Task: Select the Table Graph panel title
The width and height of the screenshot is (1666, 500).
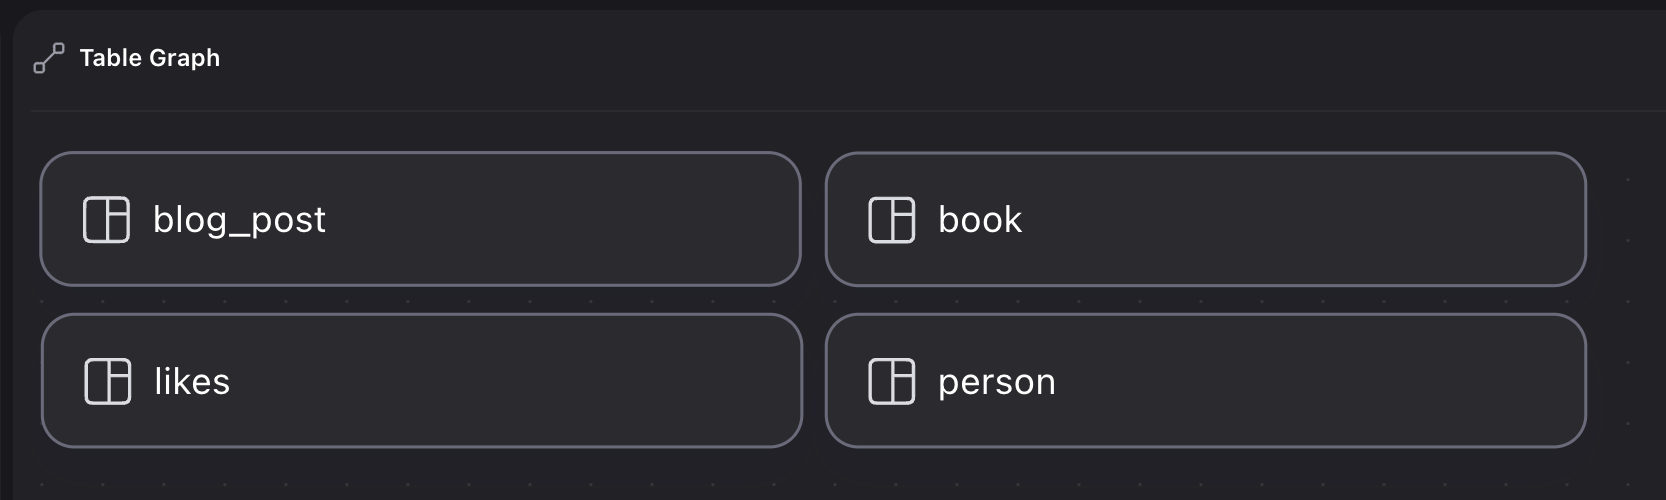Action: pos(150,58)
